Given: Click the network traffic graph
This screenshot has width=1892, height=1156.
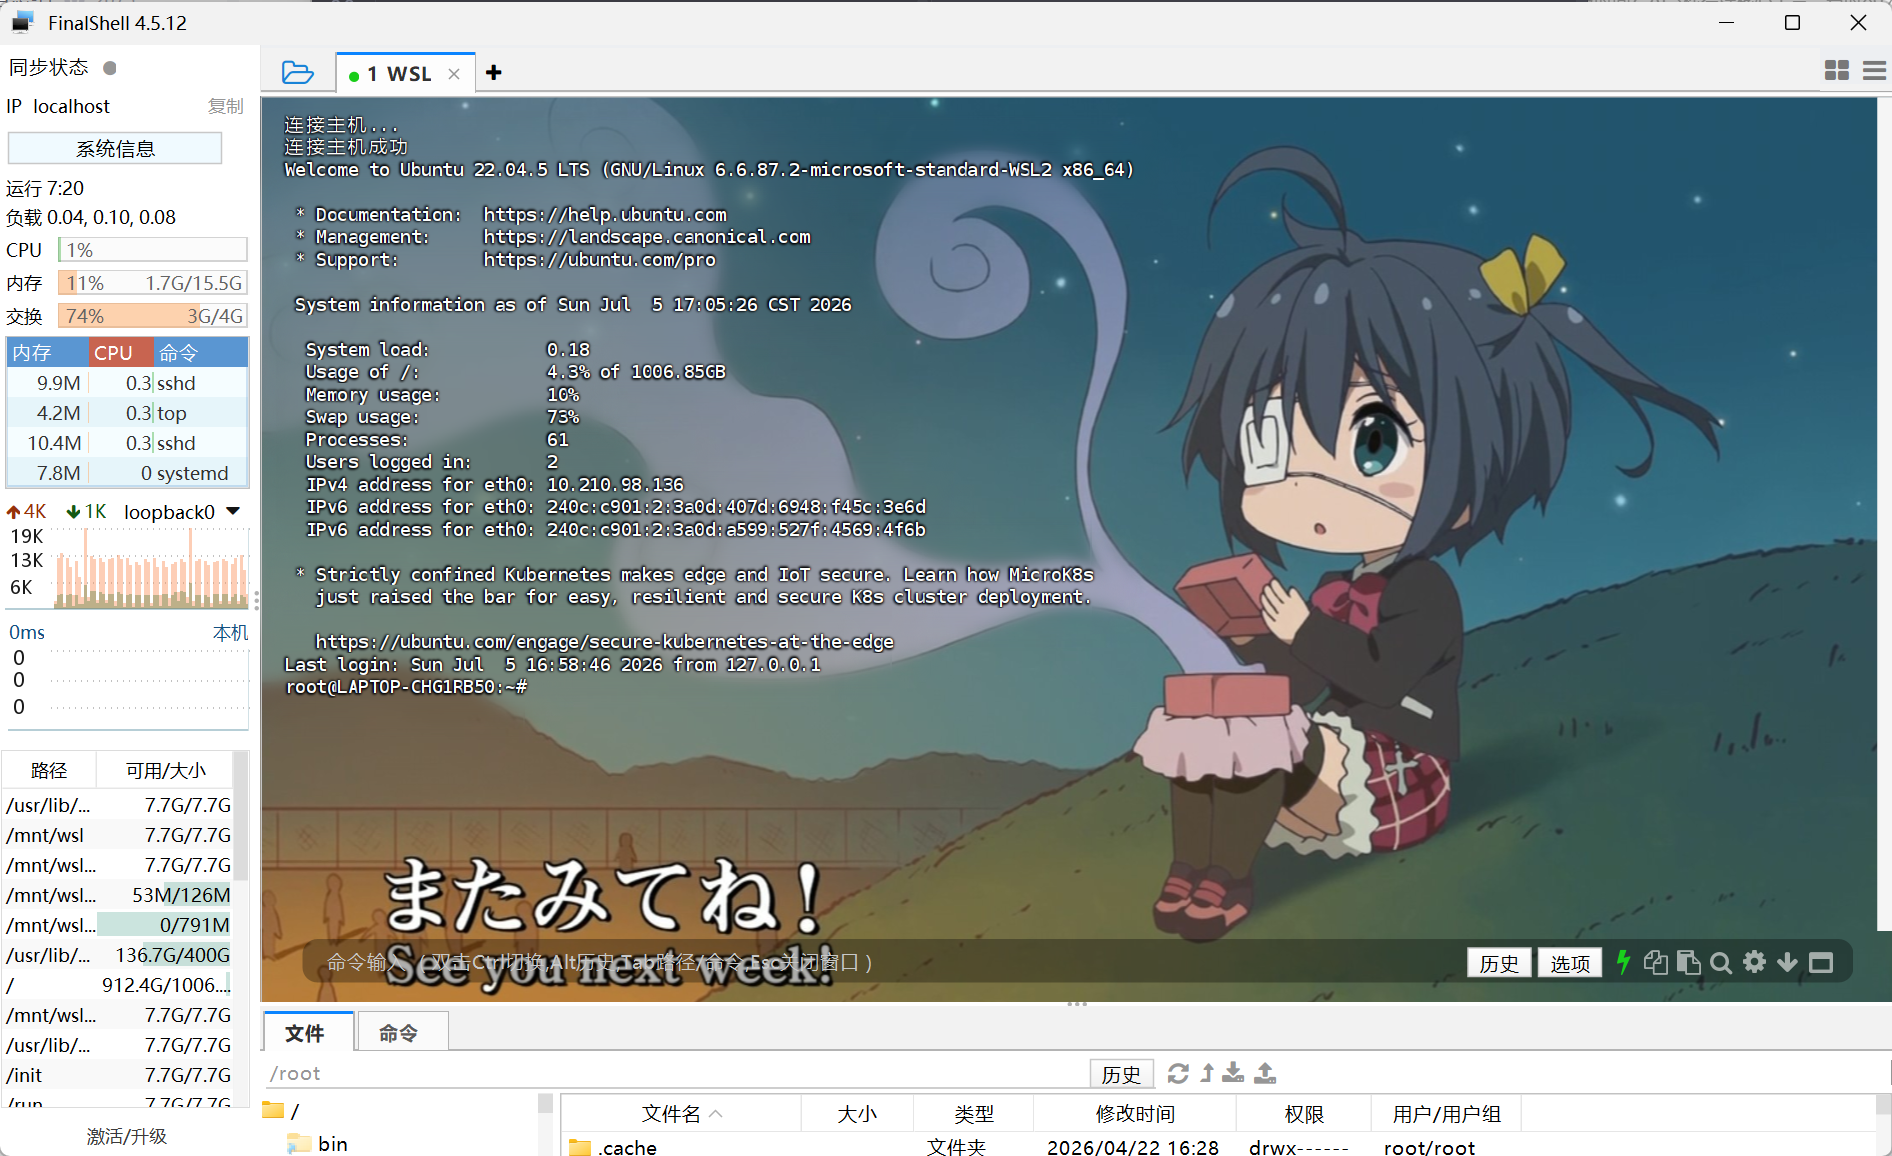Looking at the screenshot, I should [150, 567].
